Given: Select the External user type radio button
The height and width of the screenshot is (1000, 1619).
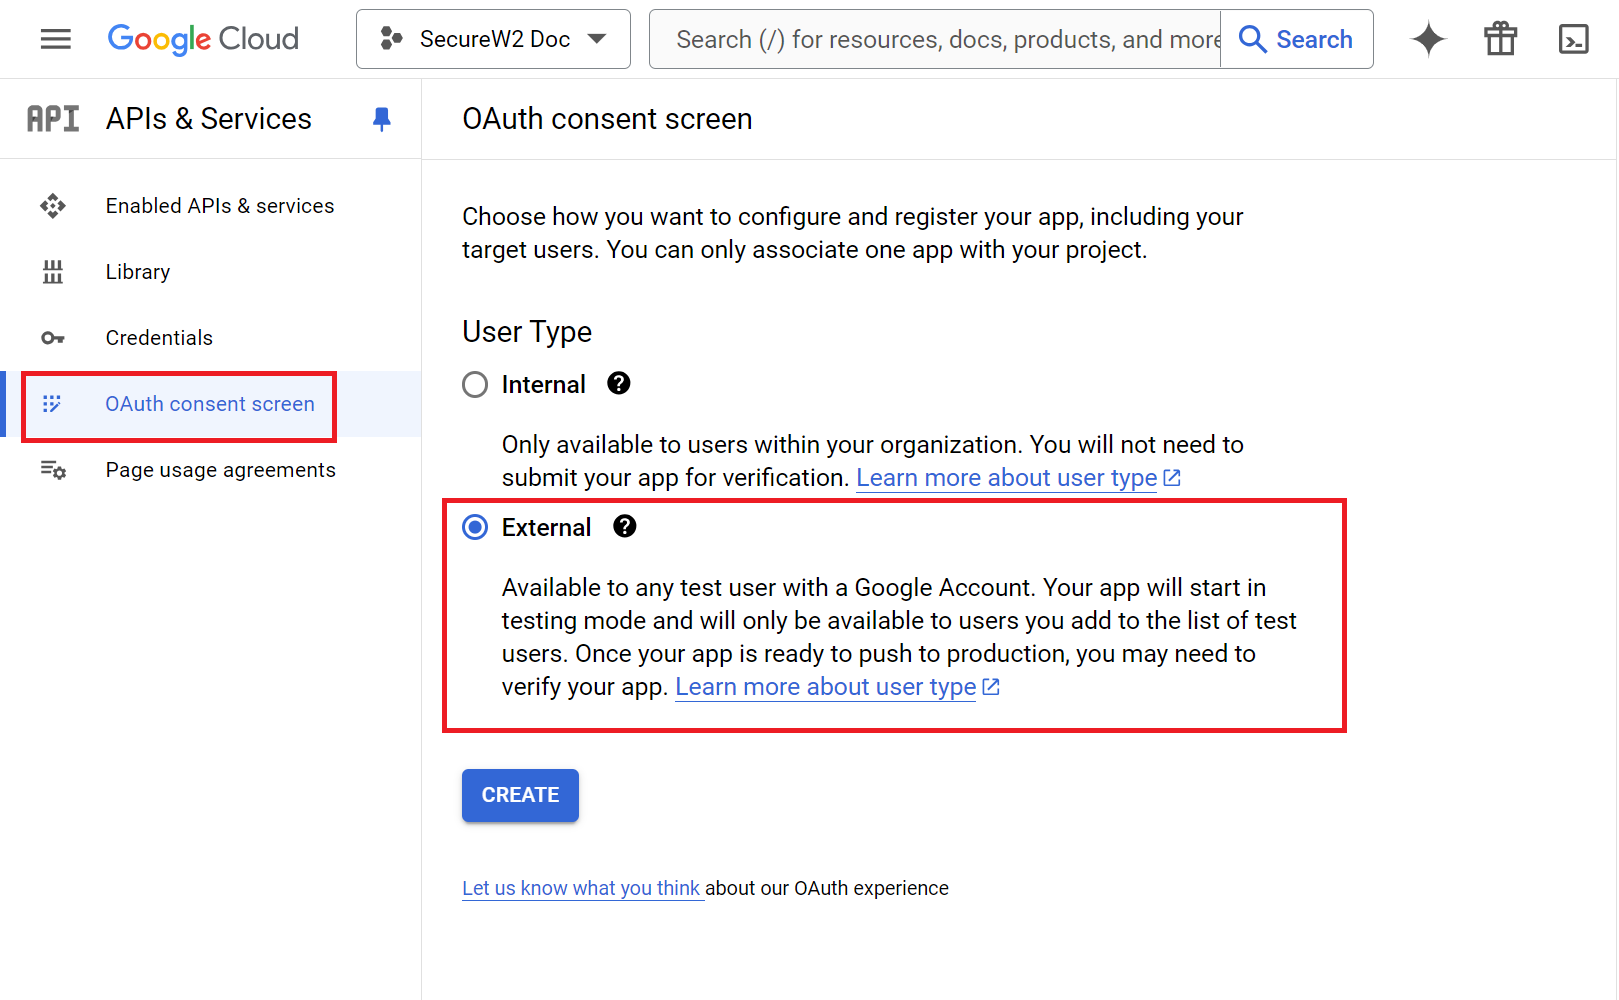Looking at the screenshot, I should click(475, 528).
